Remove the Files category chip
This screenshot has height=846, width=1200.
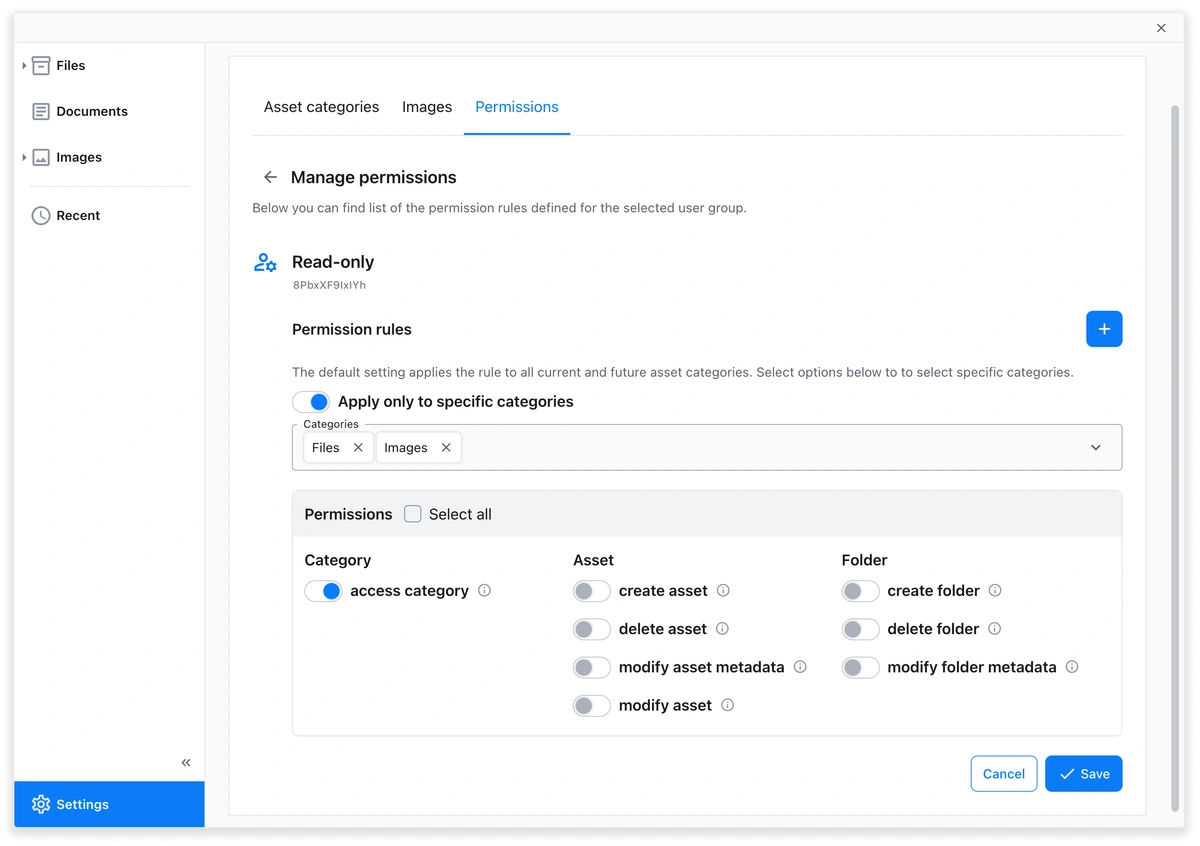coord(358,448)
